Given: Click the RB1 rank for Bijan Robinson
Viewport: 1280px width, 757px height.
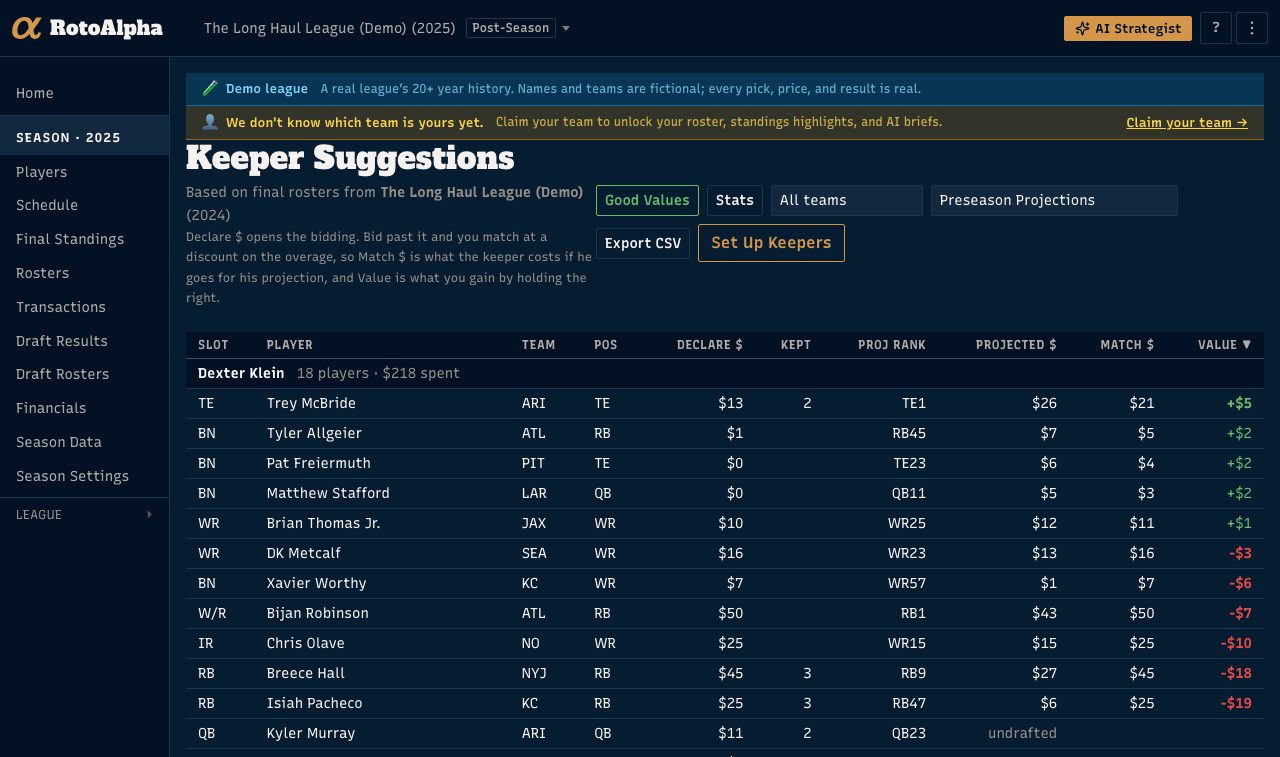Looking at the screenshot, I should click(913, 613).
